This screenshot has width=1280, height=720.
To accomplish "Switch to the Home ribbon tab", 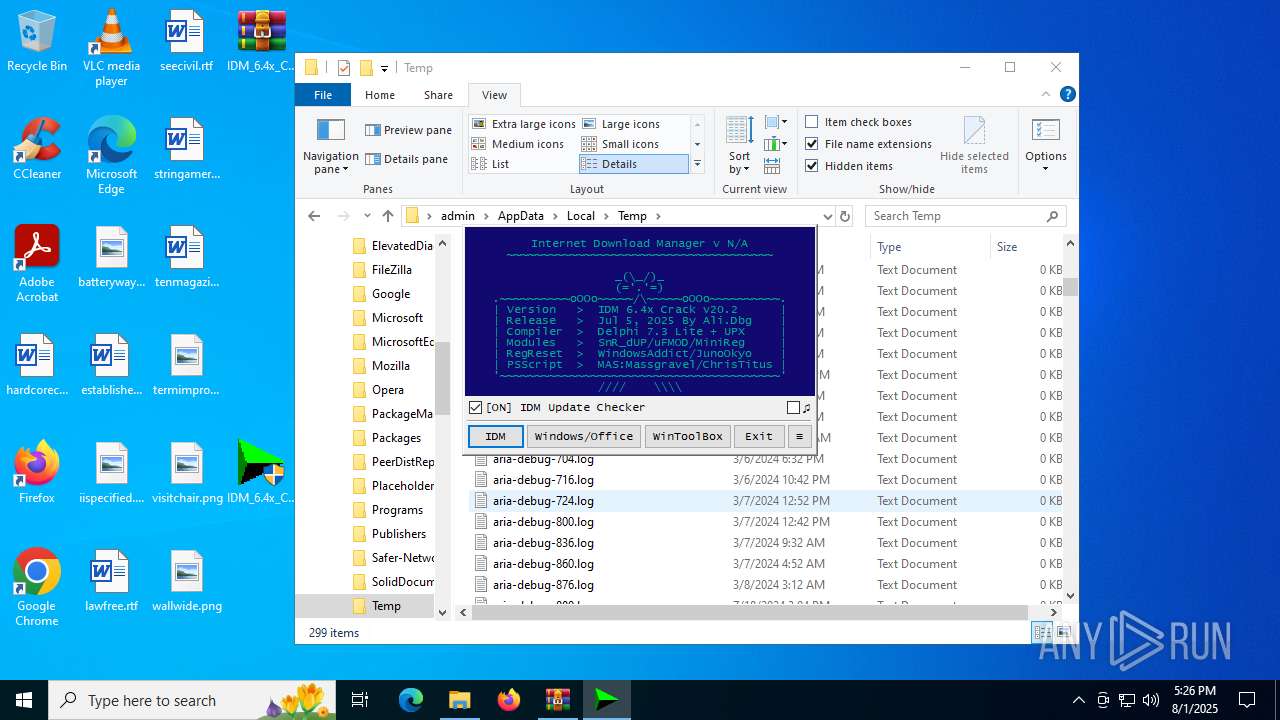I will (380, 95).
